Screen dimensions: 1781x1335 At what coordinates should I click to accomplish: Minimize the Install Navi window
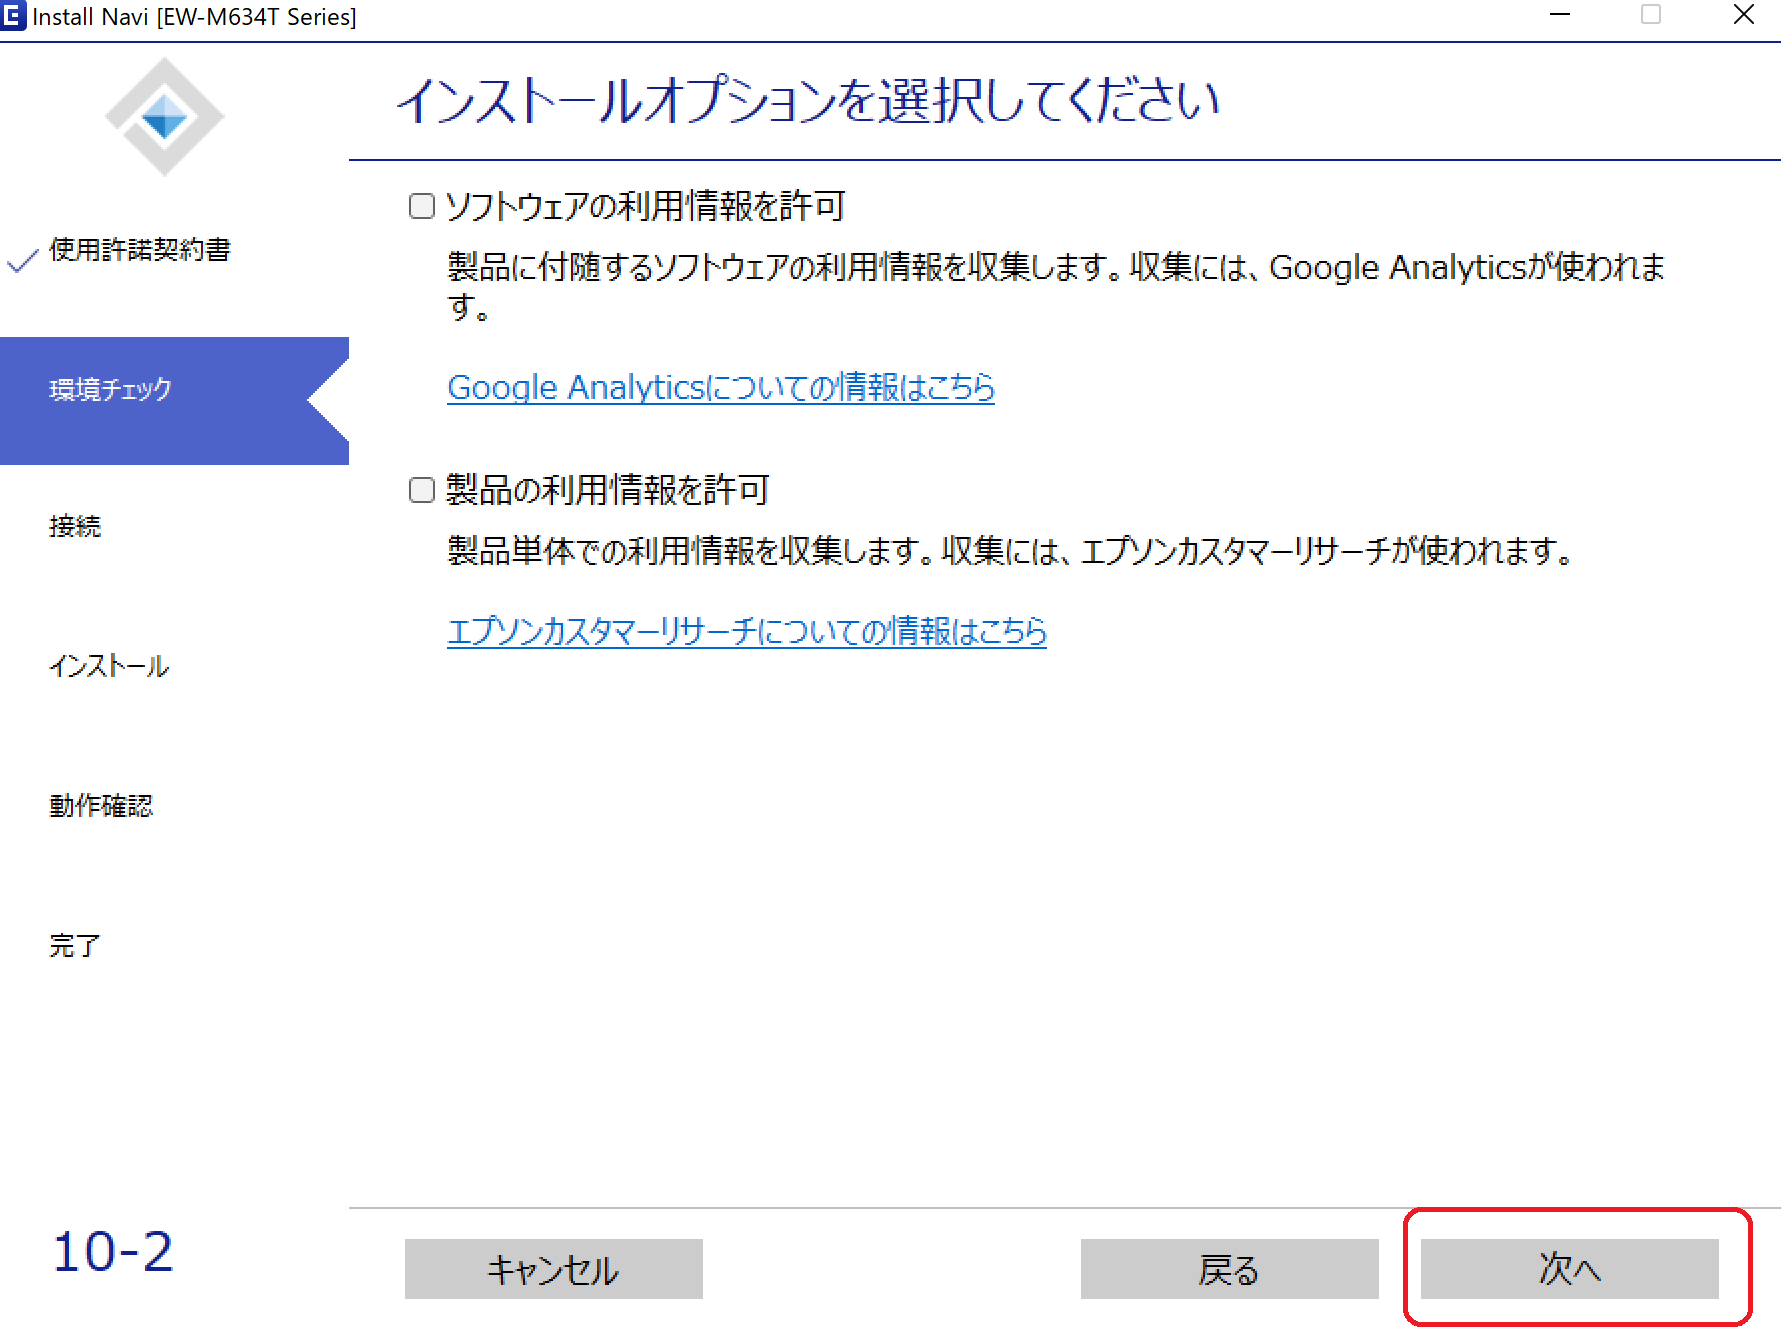pyautogui.click(x=1559, y=15)
